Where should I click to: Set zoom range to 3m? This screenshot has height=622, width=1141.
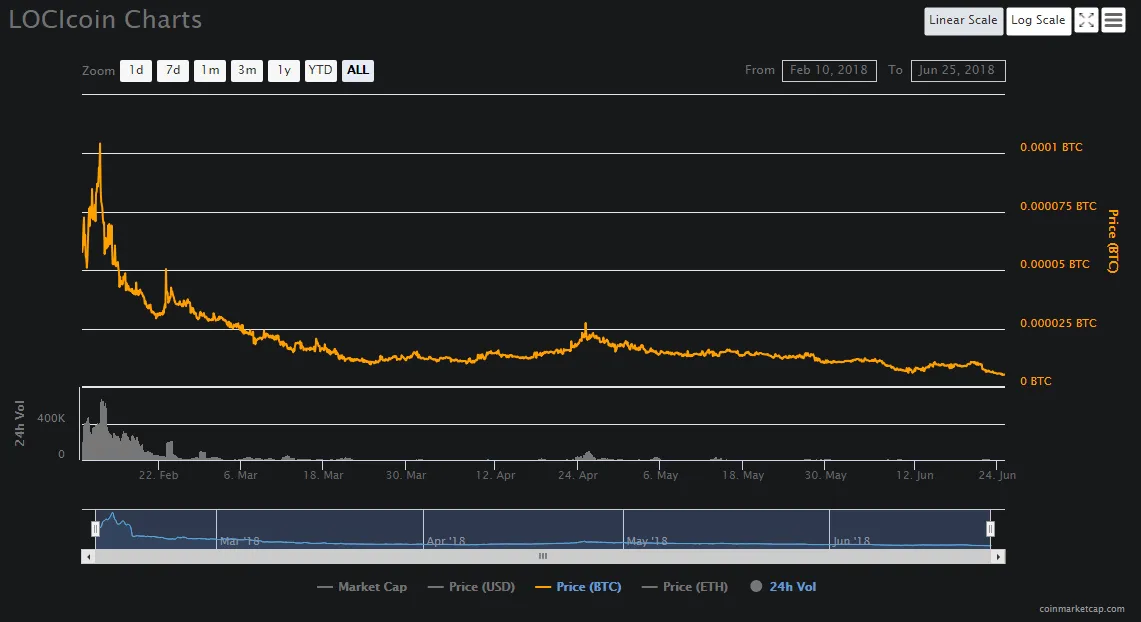tap(247, 71)
